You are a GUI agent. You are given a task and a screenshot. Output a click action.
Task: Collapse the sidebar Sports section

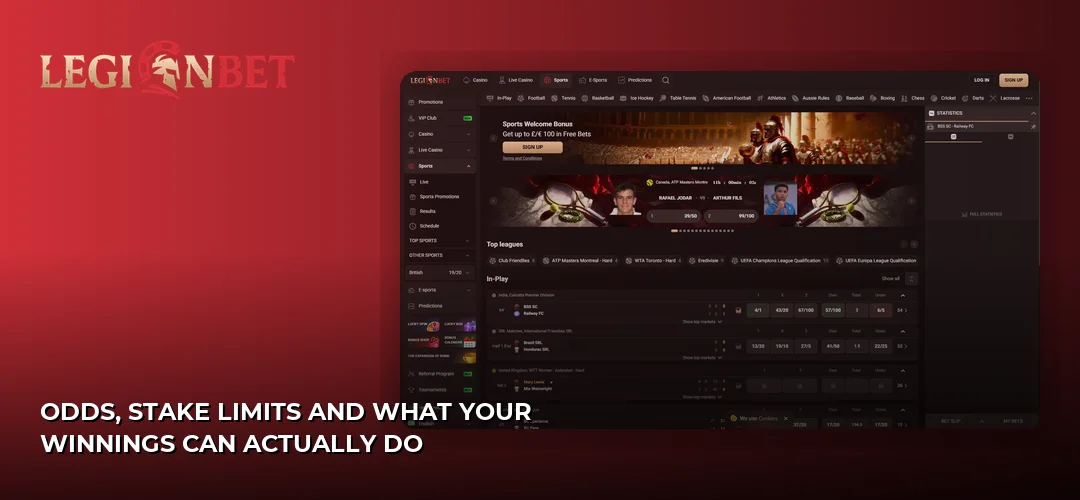[469, 166]
